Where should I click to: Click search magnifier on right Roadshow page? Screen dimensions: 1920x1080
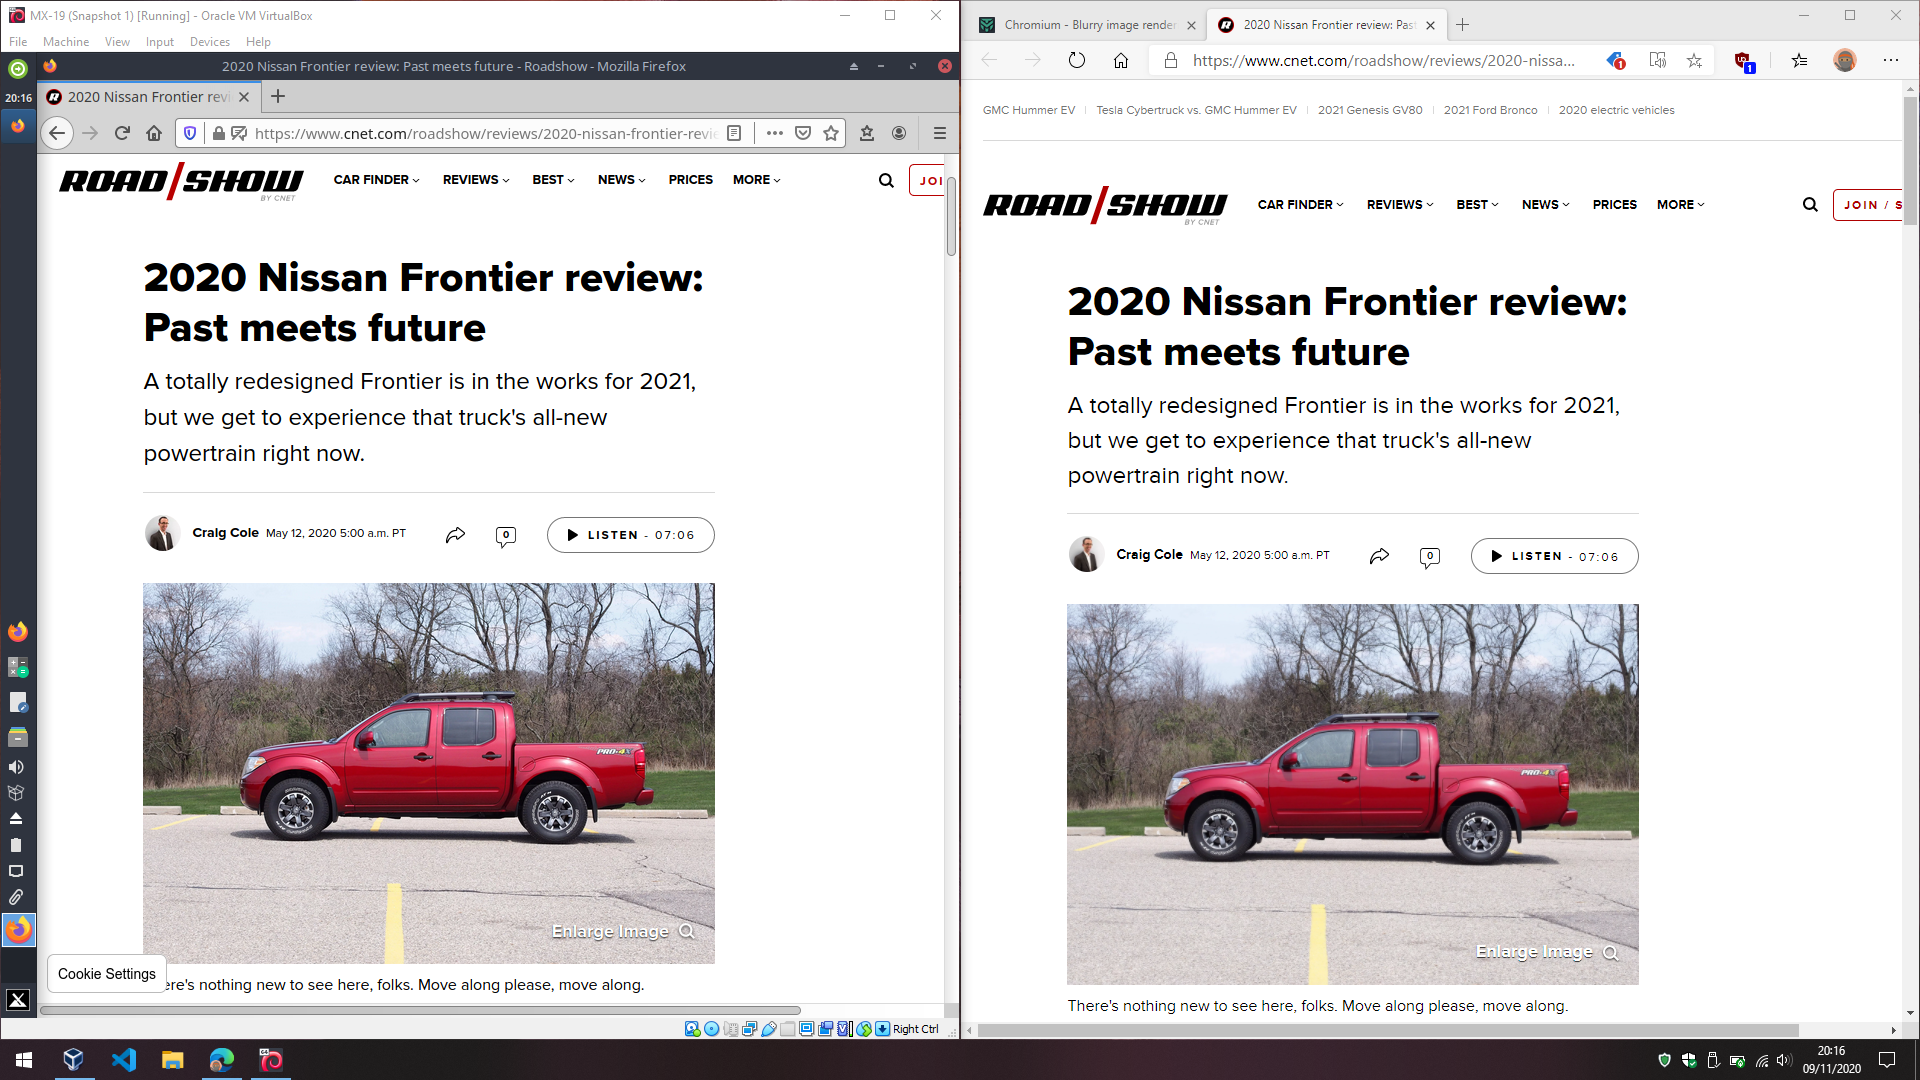pyautogui.click(x=1810, y=205)
